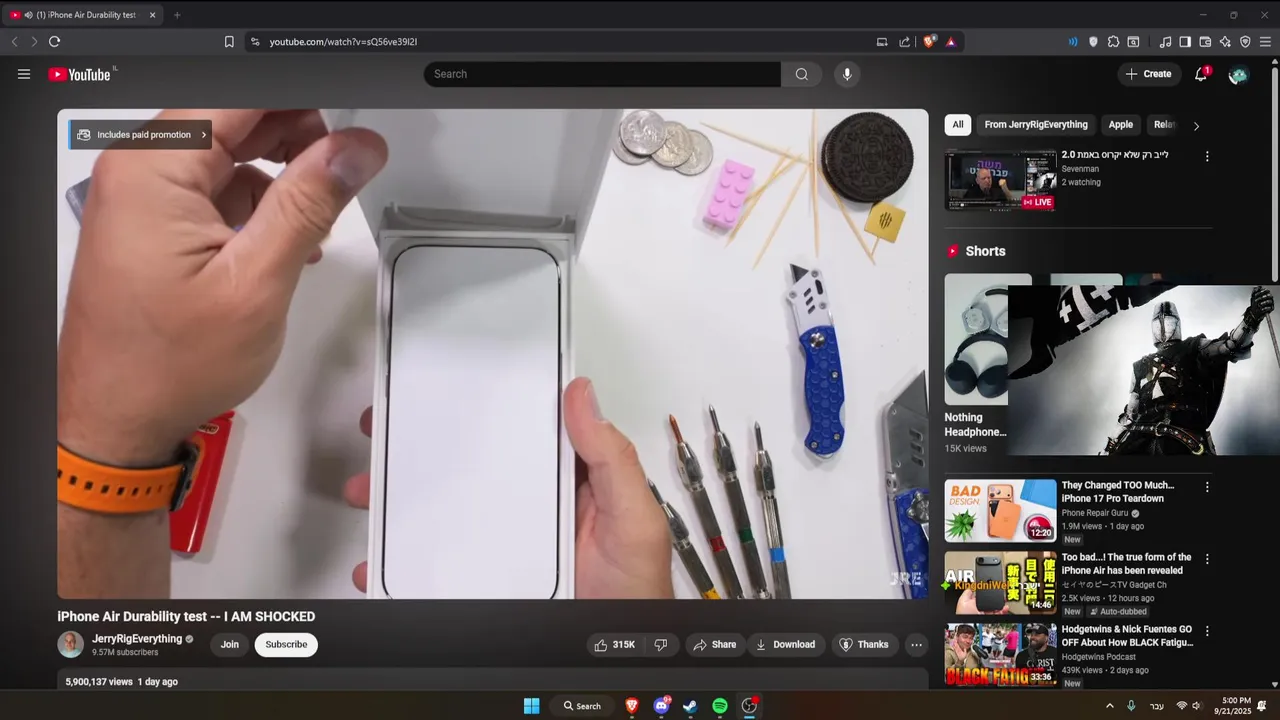The image size is (1280, 720).
Task: Install app / cast screen icon in address bar
Action: tap(882, 42)
